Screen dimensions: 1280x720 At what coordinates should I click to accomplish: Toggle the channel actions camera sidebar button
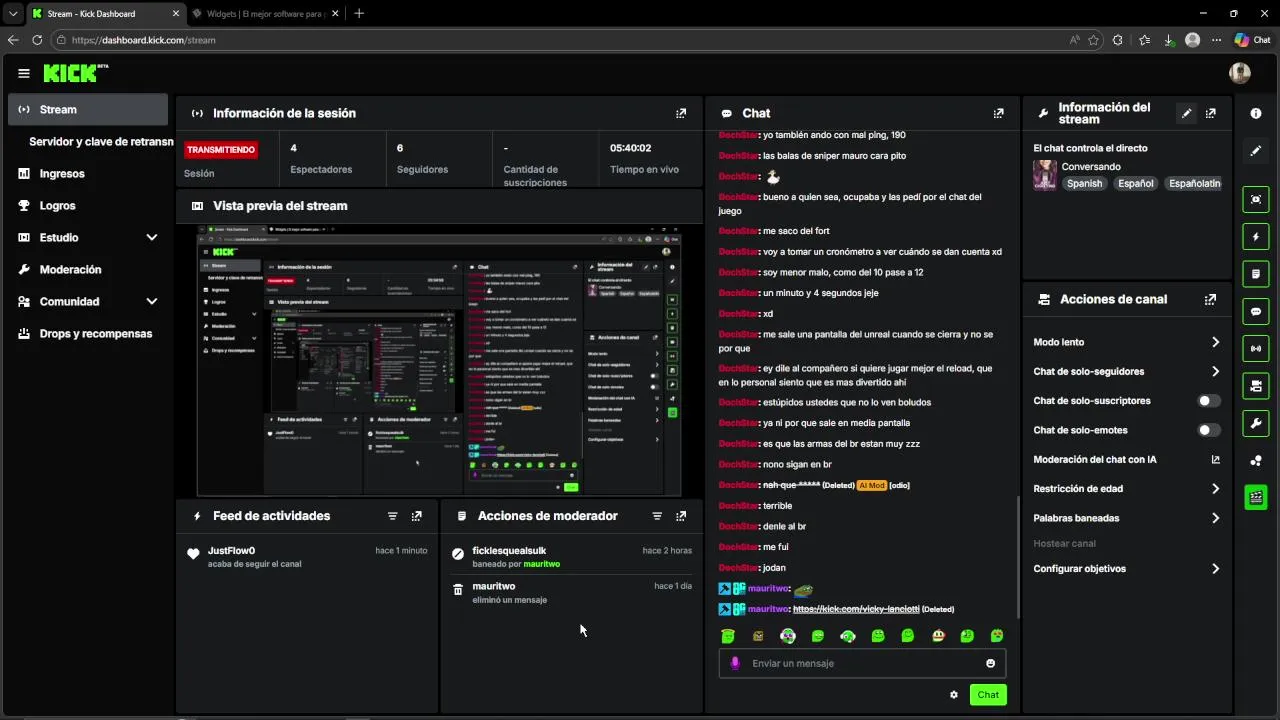1256,386
